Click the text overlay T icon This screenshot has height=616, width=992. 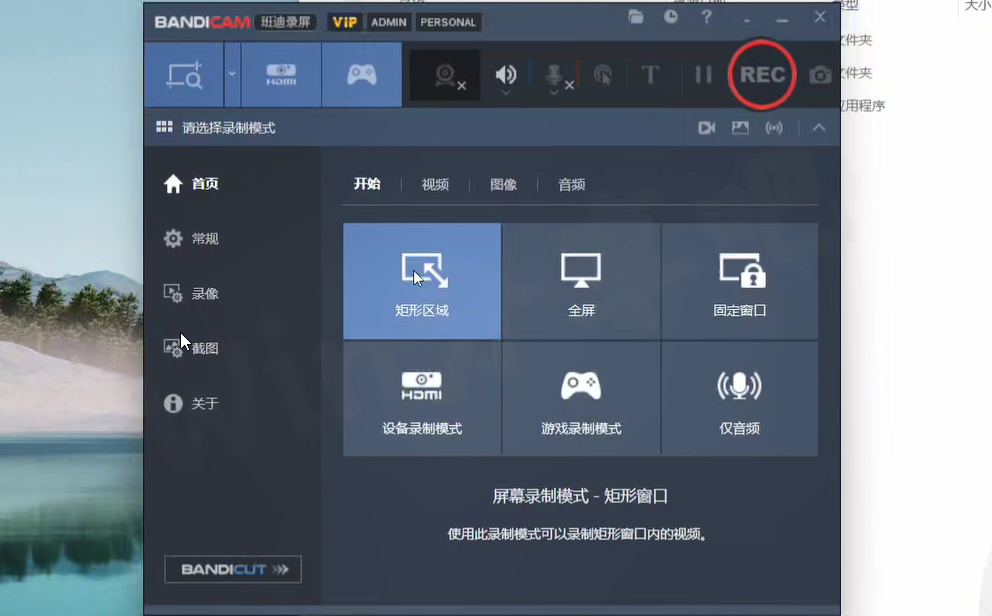(650, 75)
